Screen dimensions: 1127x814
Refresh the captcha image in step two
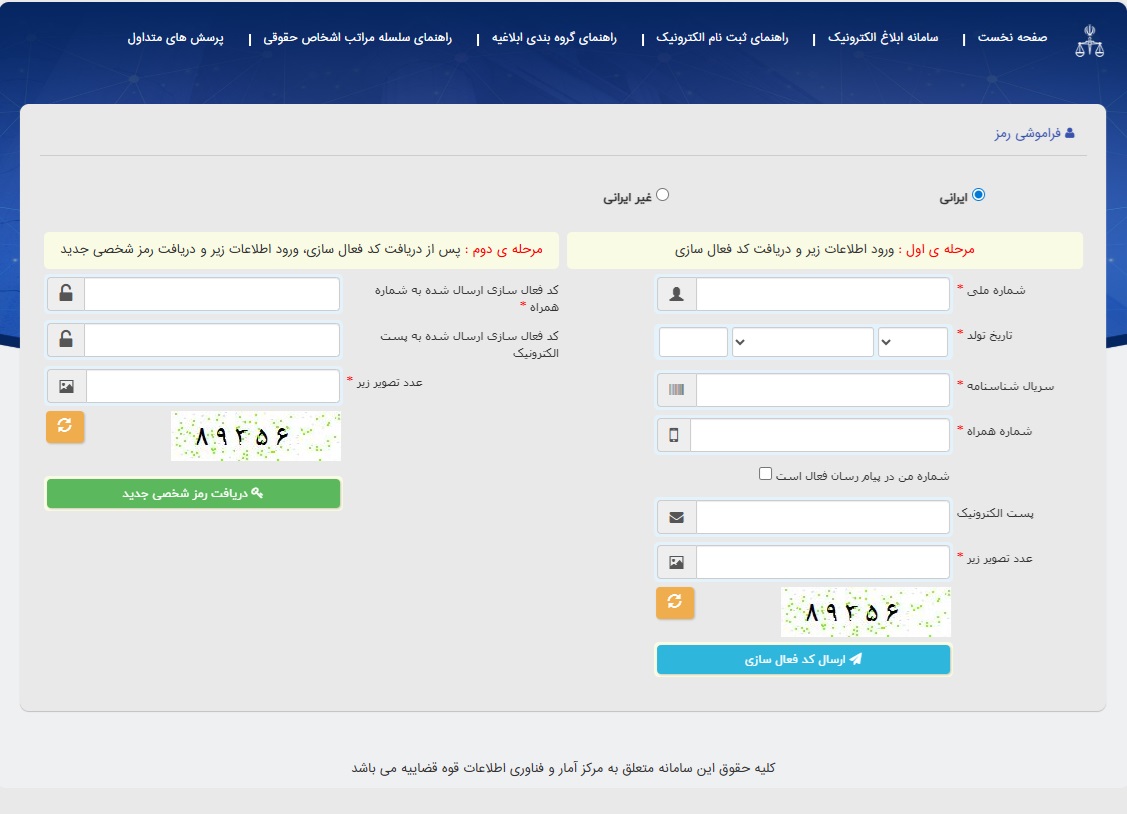coord(65,427)
